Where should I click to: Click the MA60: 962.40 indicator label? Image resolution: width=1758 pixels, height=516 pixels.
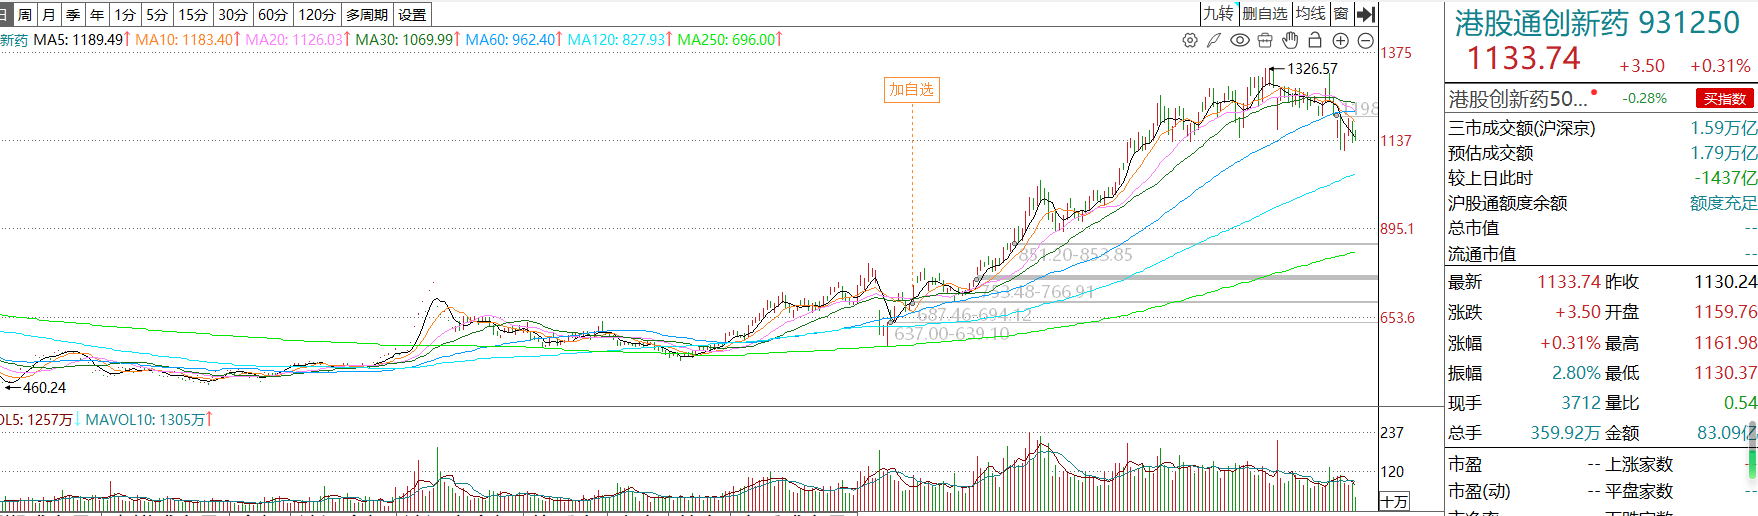click(x=514, y=40)
